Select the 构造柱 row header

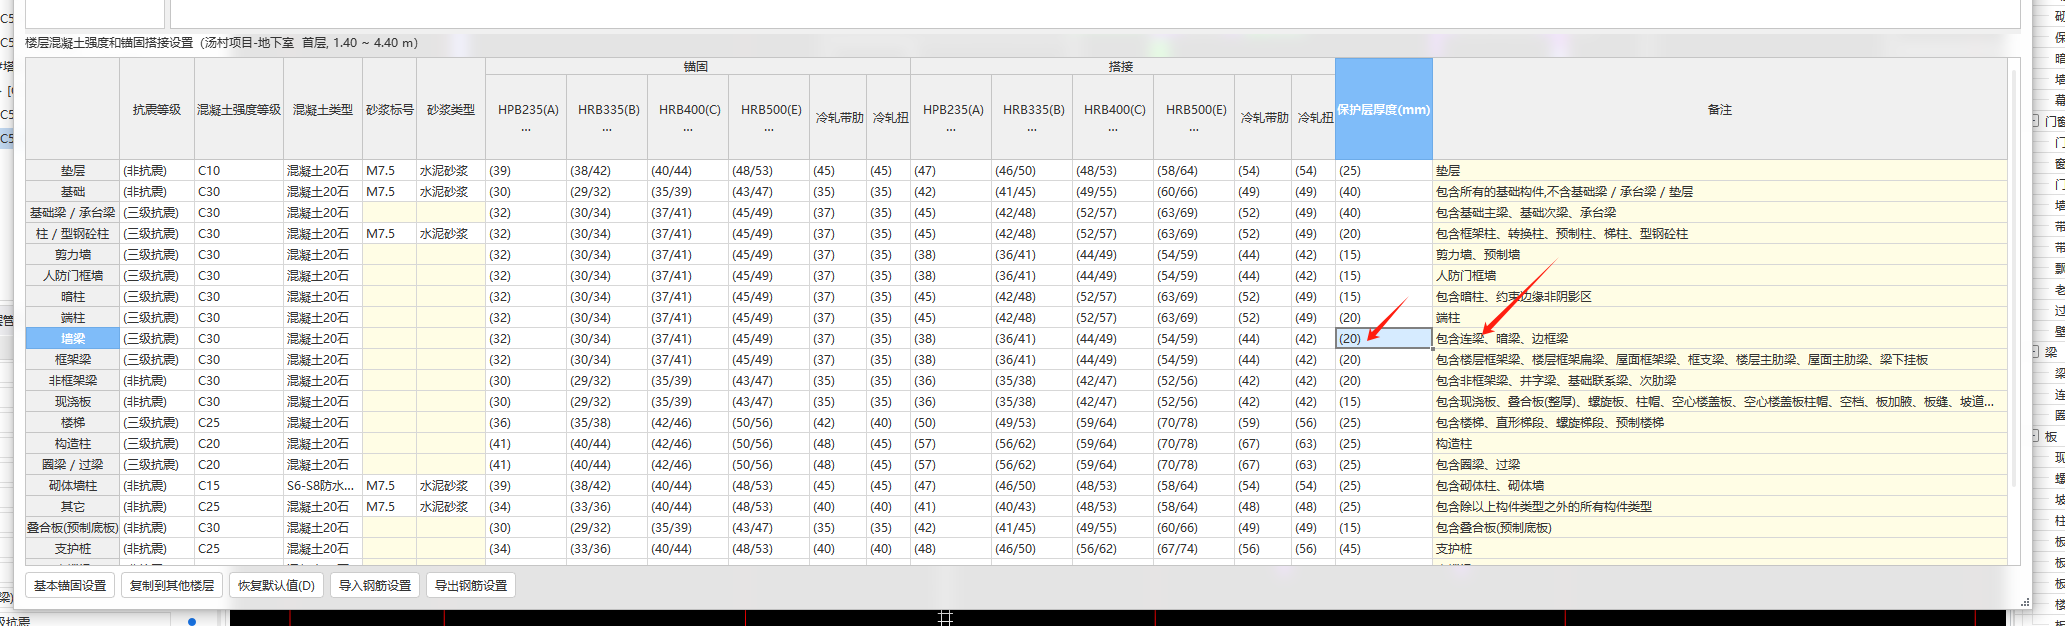73,444
